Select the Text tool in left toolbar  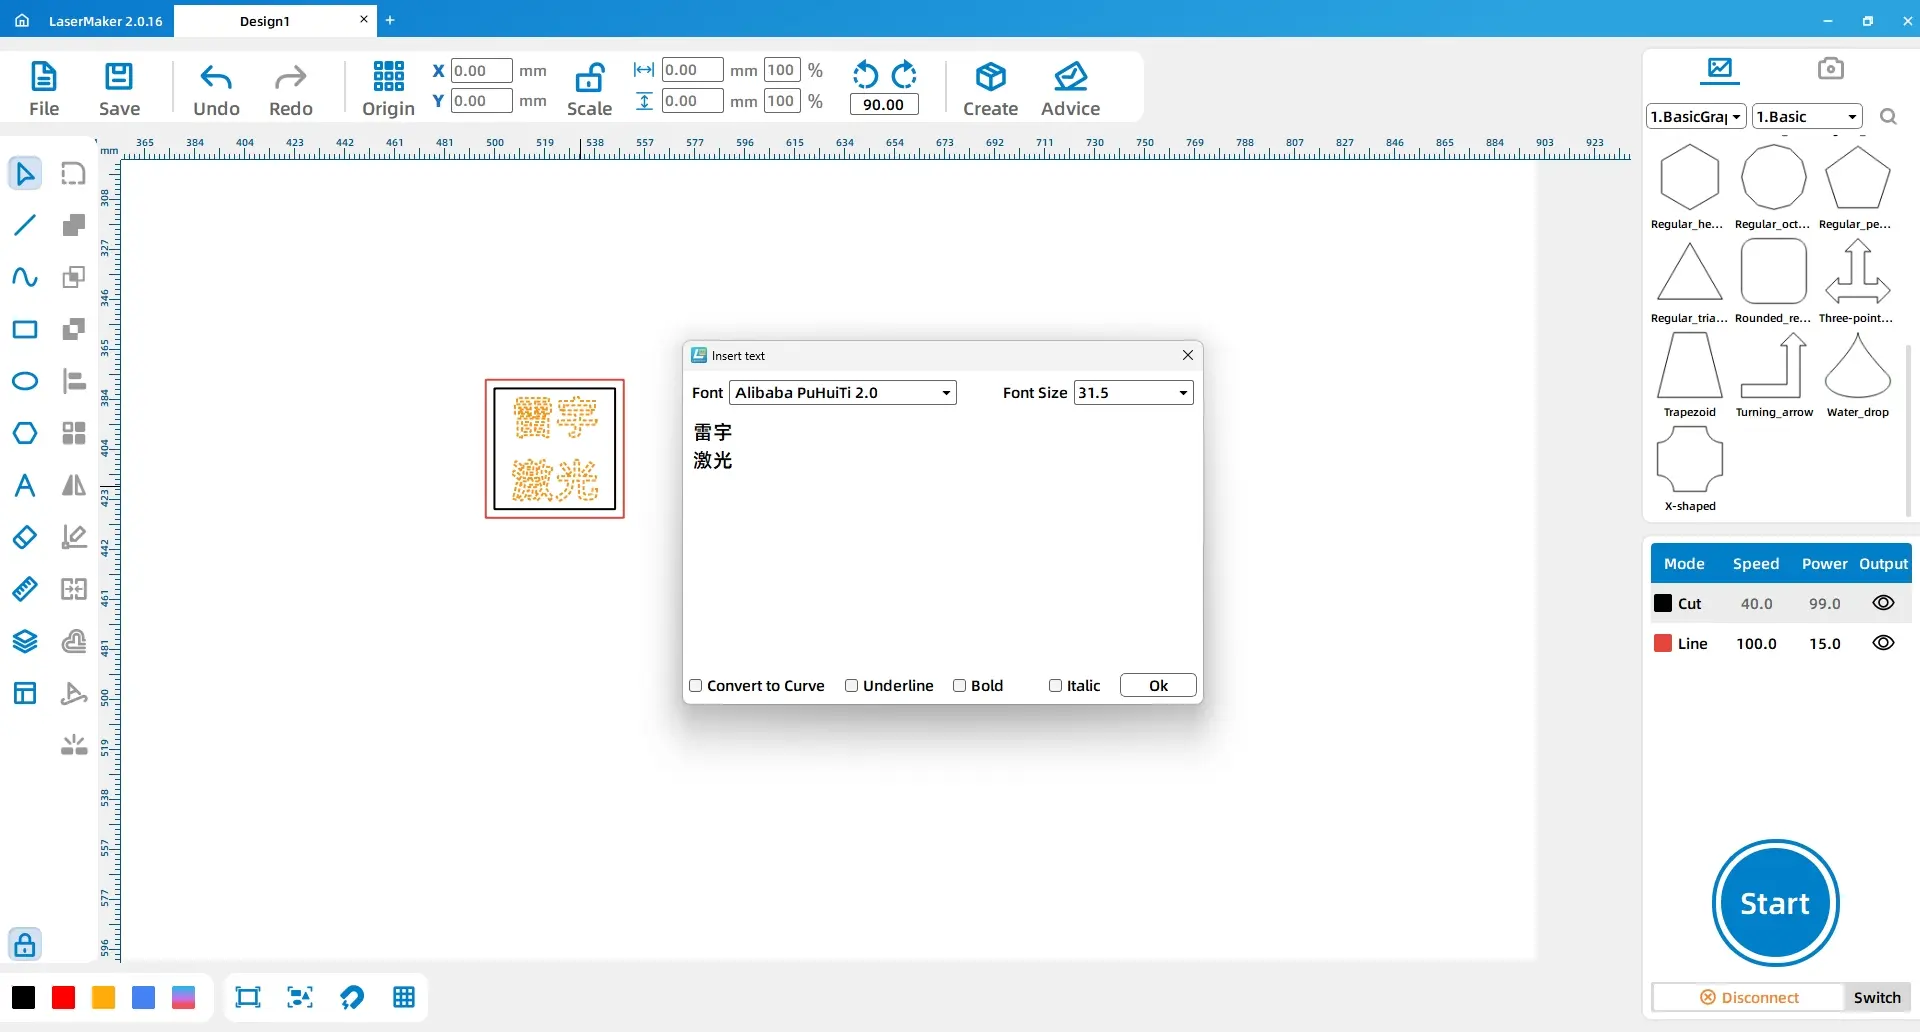click(25, 486)
